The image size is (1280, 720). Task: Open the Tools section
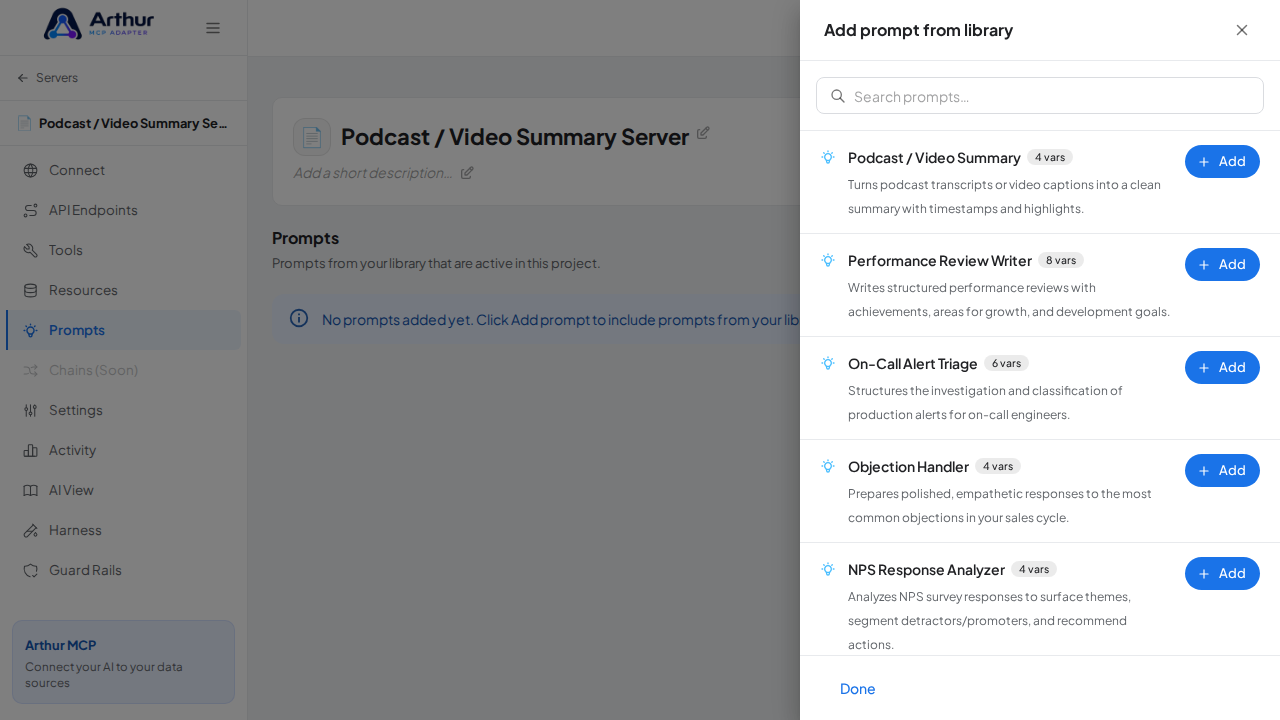(x=123, y=250)
